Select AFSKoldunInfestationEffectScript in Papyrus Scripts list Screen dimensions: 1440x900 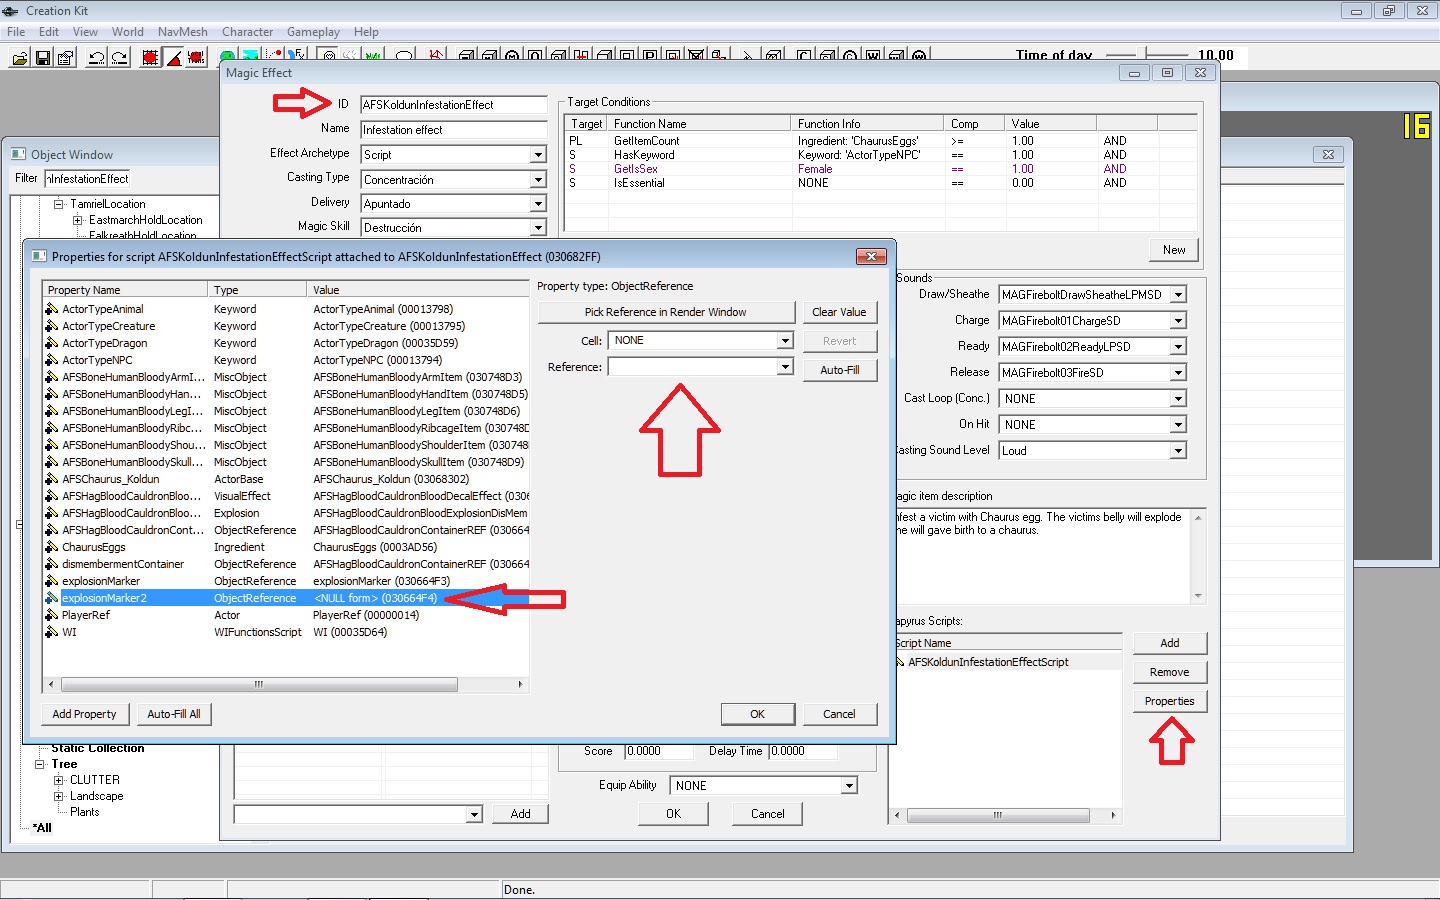click(x=1007, y=662)
